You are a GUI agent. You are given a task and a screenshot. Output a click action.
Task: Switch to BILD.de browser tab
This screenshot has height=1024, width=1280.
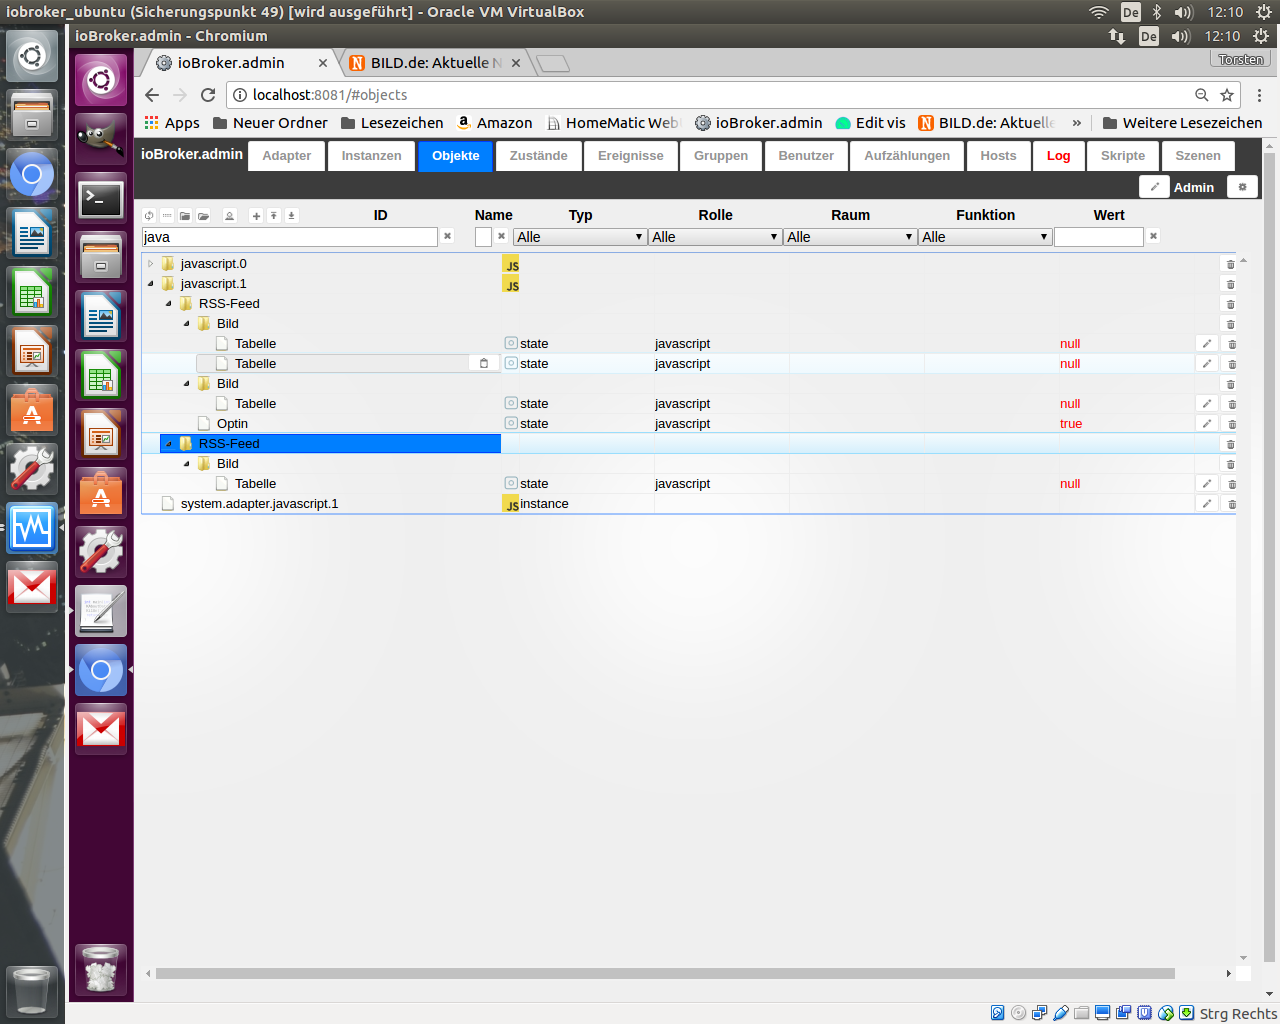[435, 62]
